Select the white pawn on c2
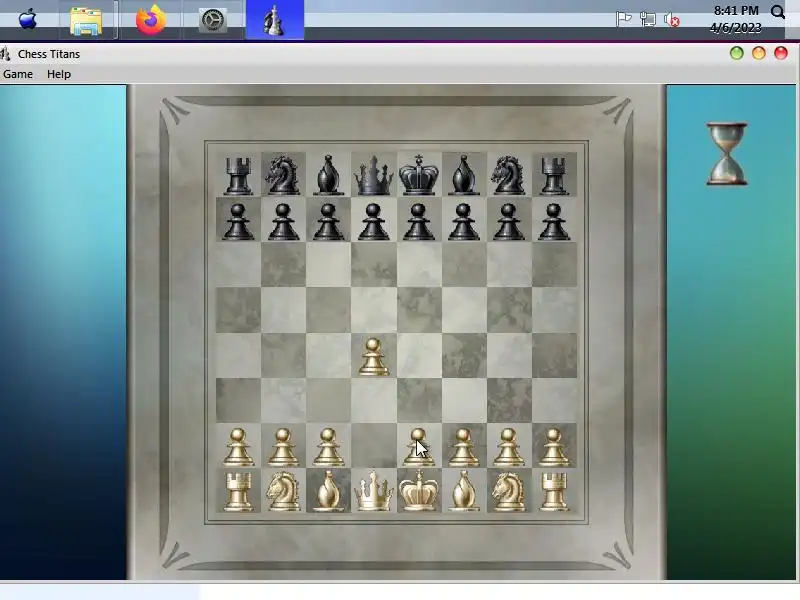 (328, 447)
